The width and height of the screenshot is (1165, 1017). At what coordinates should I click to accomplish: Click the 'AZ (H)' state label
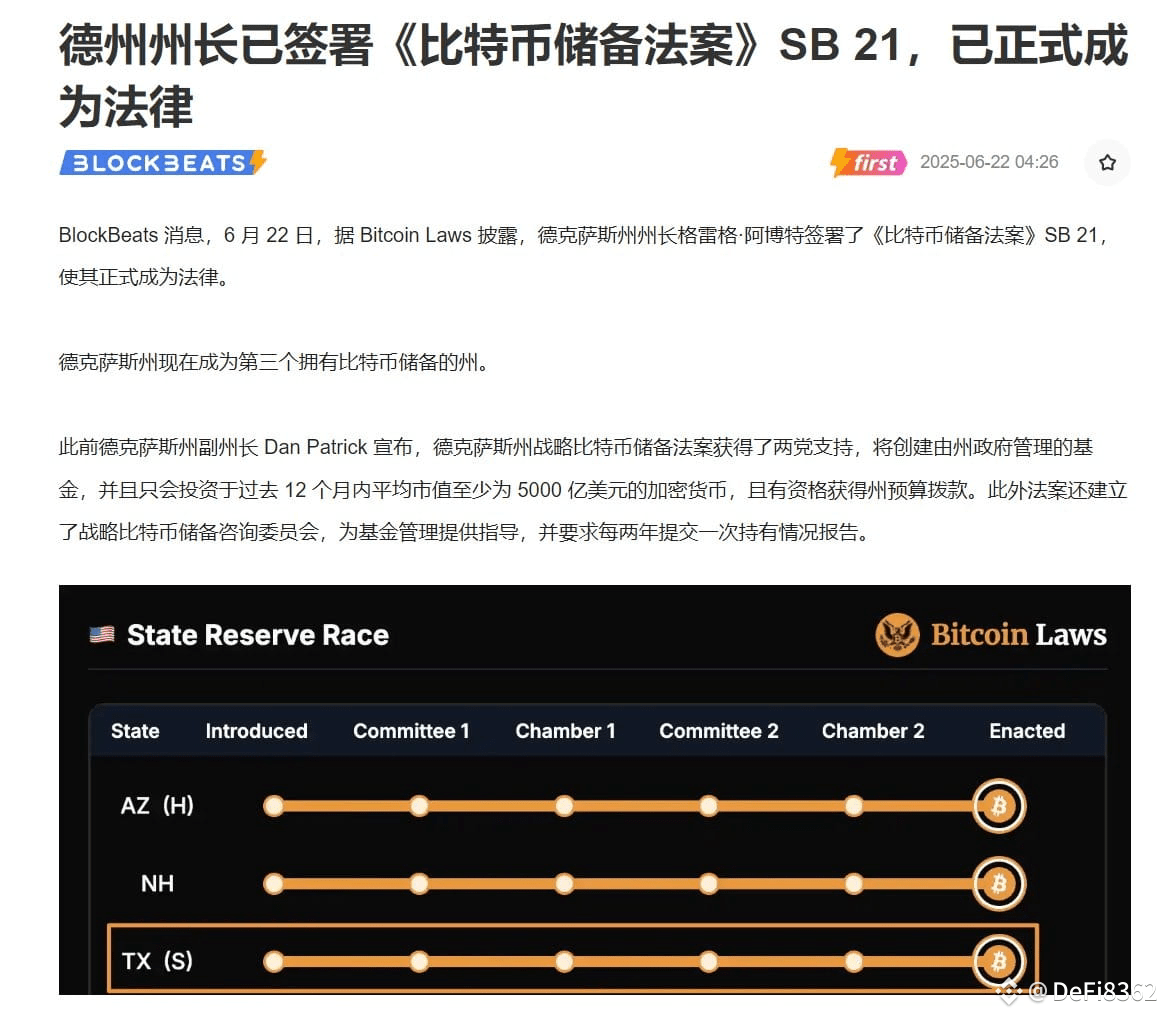pyautogui.click(x=157, y=805)
